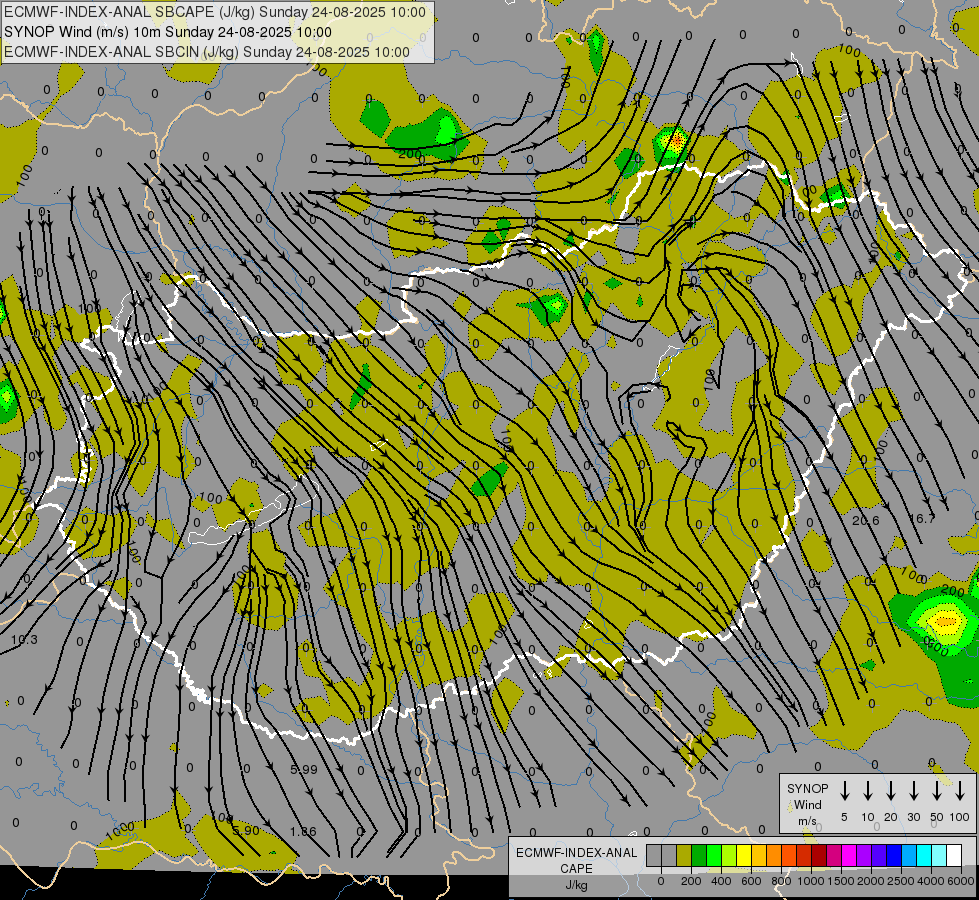This screenshot has width=979, height=900.
Task: Pick the dark red CAPE legend swatch
Action: pyautogui.click(x=819, y=855)
